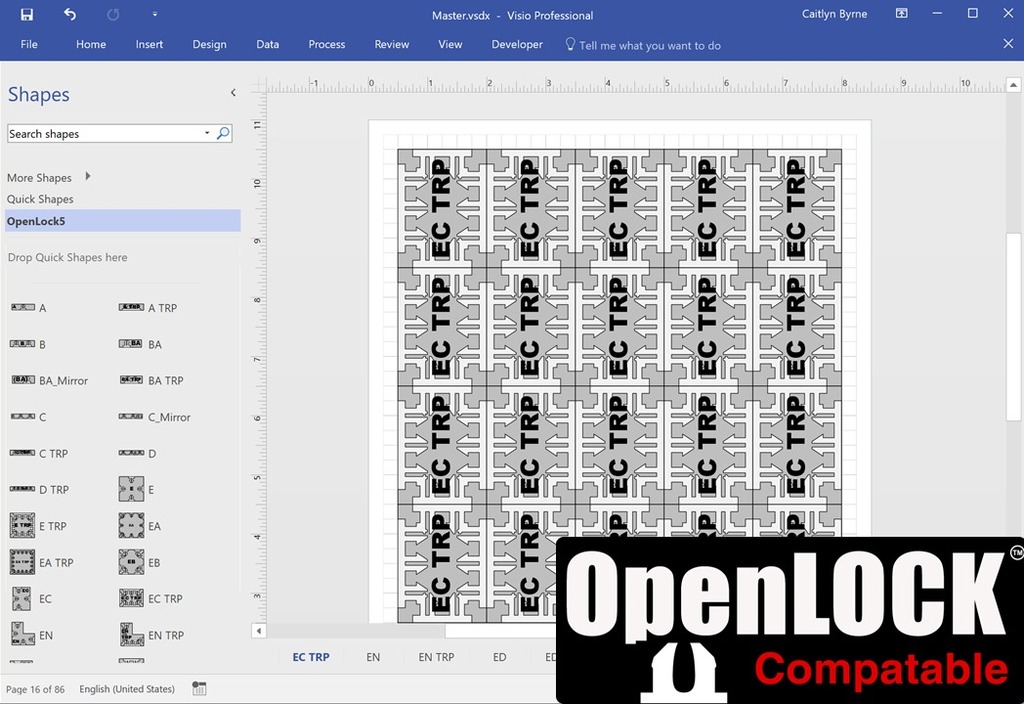Image resolution: width=1024 pixels, height=704 pixels.
Task: Select the EC TRP master shape
Action: [x=151, y=599]
